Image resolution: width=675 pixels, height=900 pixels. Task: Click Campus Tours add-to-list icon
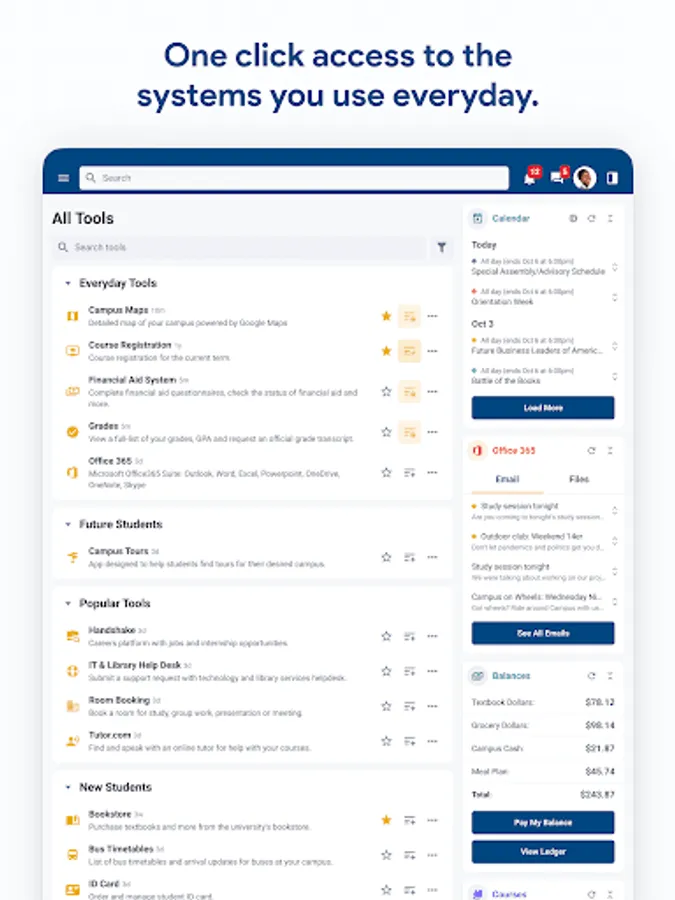tap(409, 557)
